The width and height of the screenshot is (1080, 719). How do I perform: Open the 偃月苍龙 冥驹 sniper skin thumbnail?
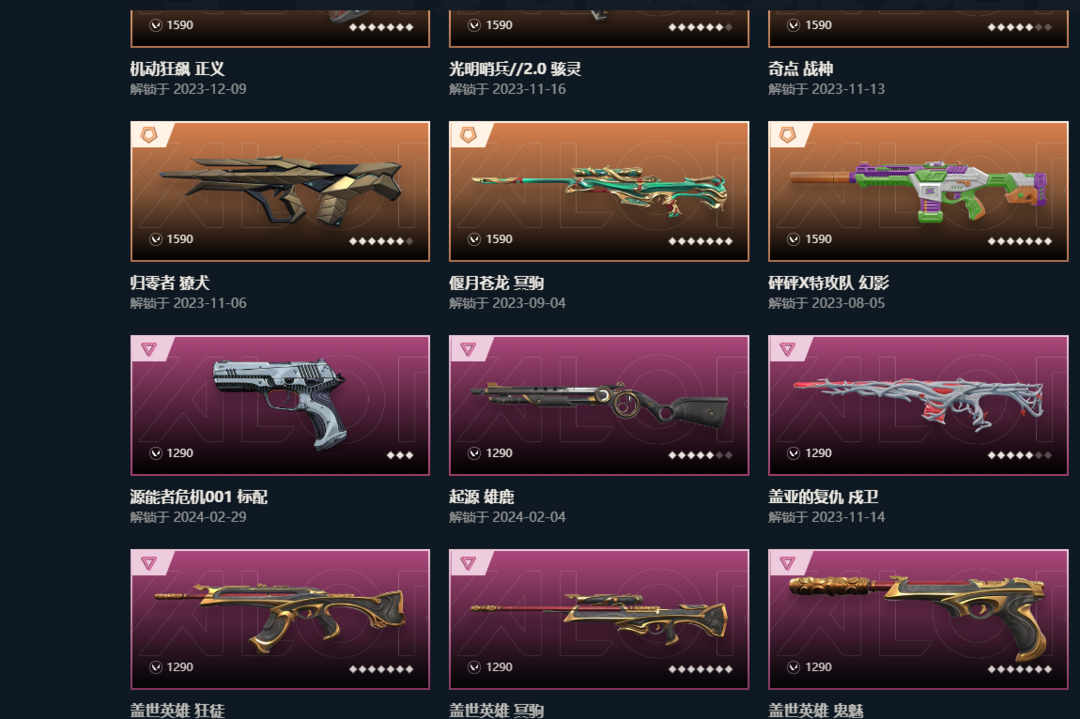(x=599, y=191)
